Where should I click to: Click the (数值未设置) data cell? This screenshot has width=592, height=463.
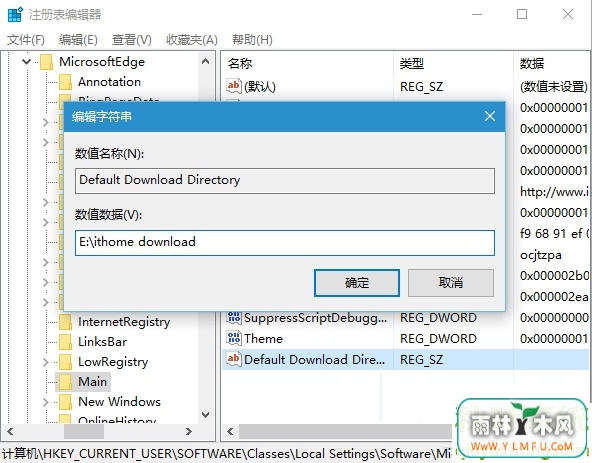[x=553, y=87]
